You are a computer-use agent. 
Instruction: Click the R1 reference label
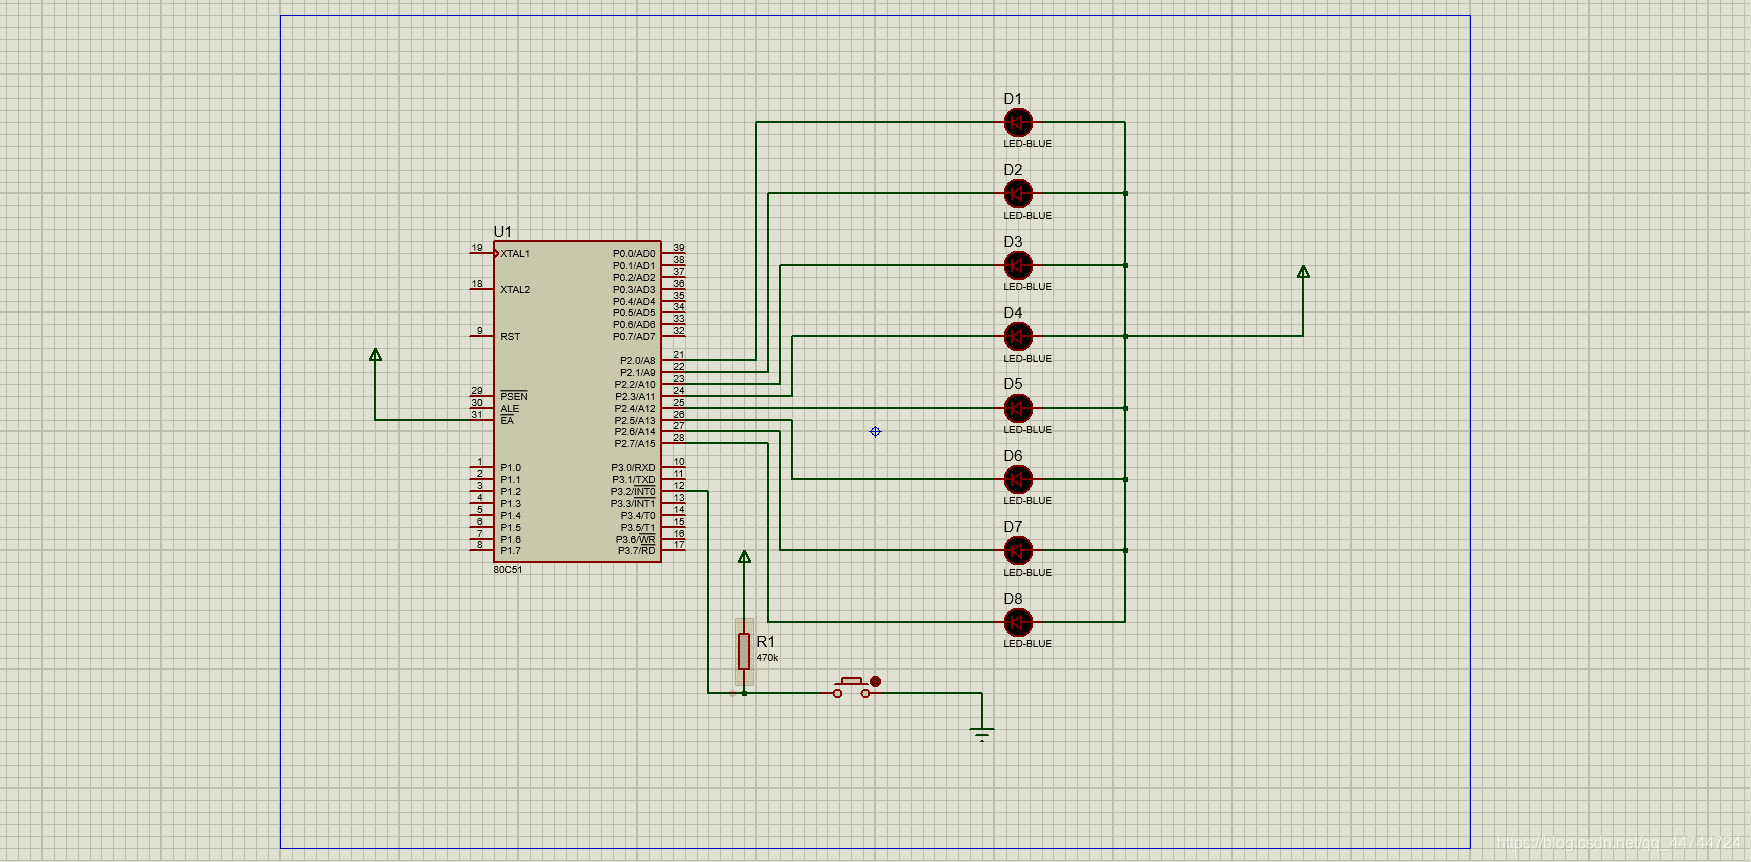(x=766, y=642)
